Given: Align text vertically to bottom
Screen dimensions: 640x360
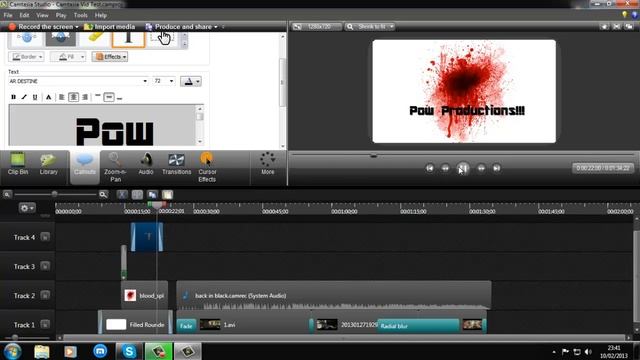Looking at the screenshot, I should (x=120, y=98).
